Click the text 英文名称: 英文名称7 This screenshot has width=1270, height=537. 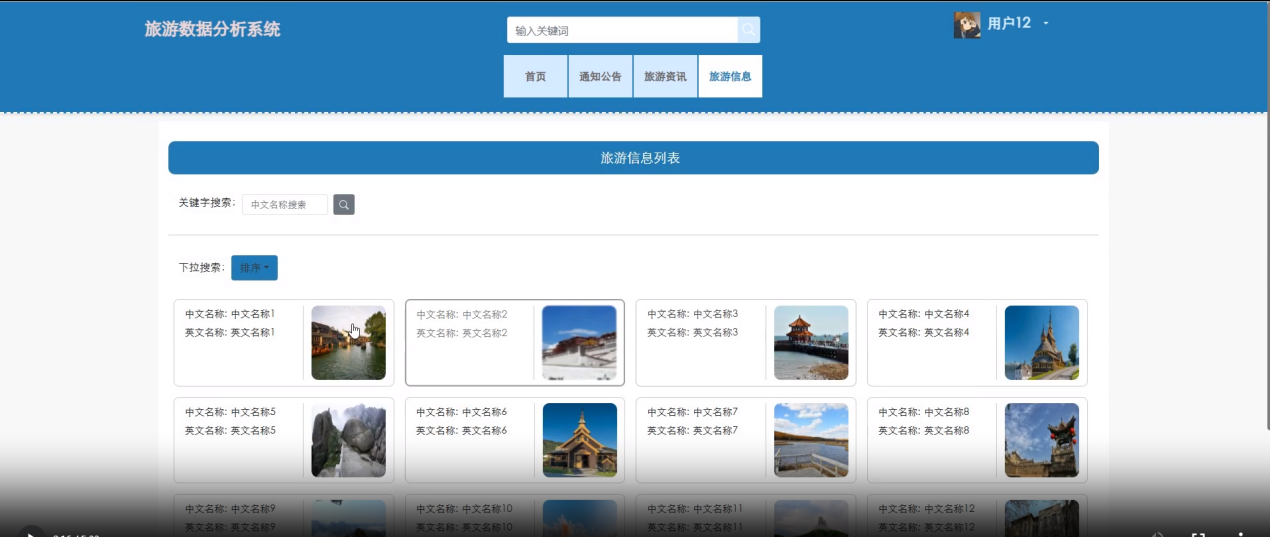tap(693, 430)
